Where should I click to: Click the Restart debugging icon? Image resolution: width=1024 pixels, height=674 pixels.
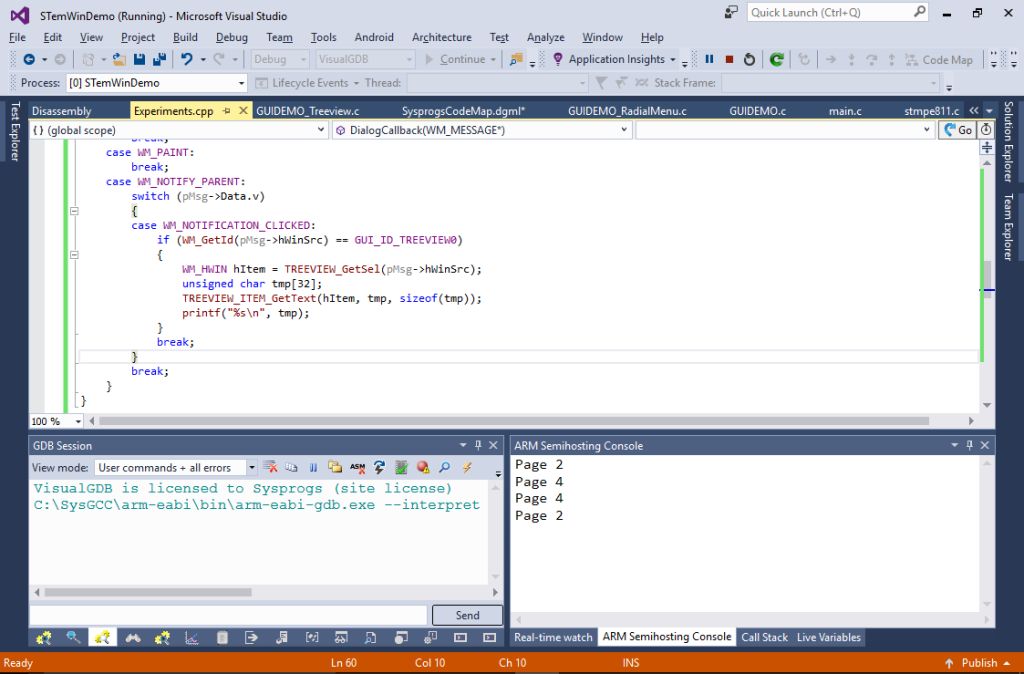click(749, 61)
